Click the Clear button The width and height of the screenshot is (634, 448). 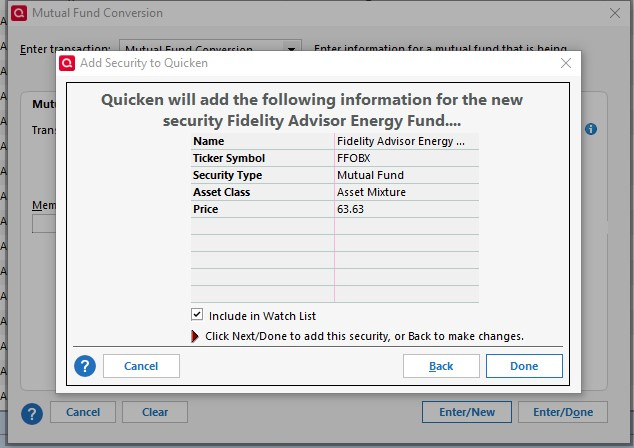155,412
